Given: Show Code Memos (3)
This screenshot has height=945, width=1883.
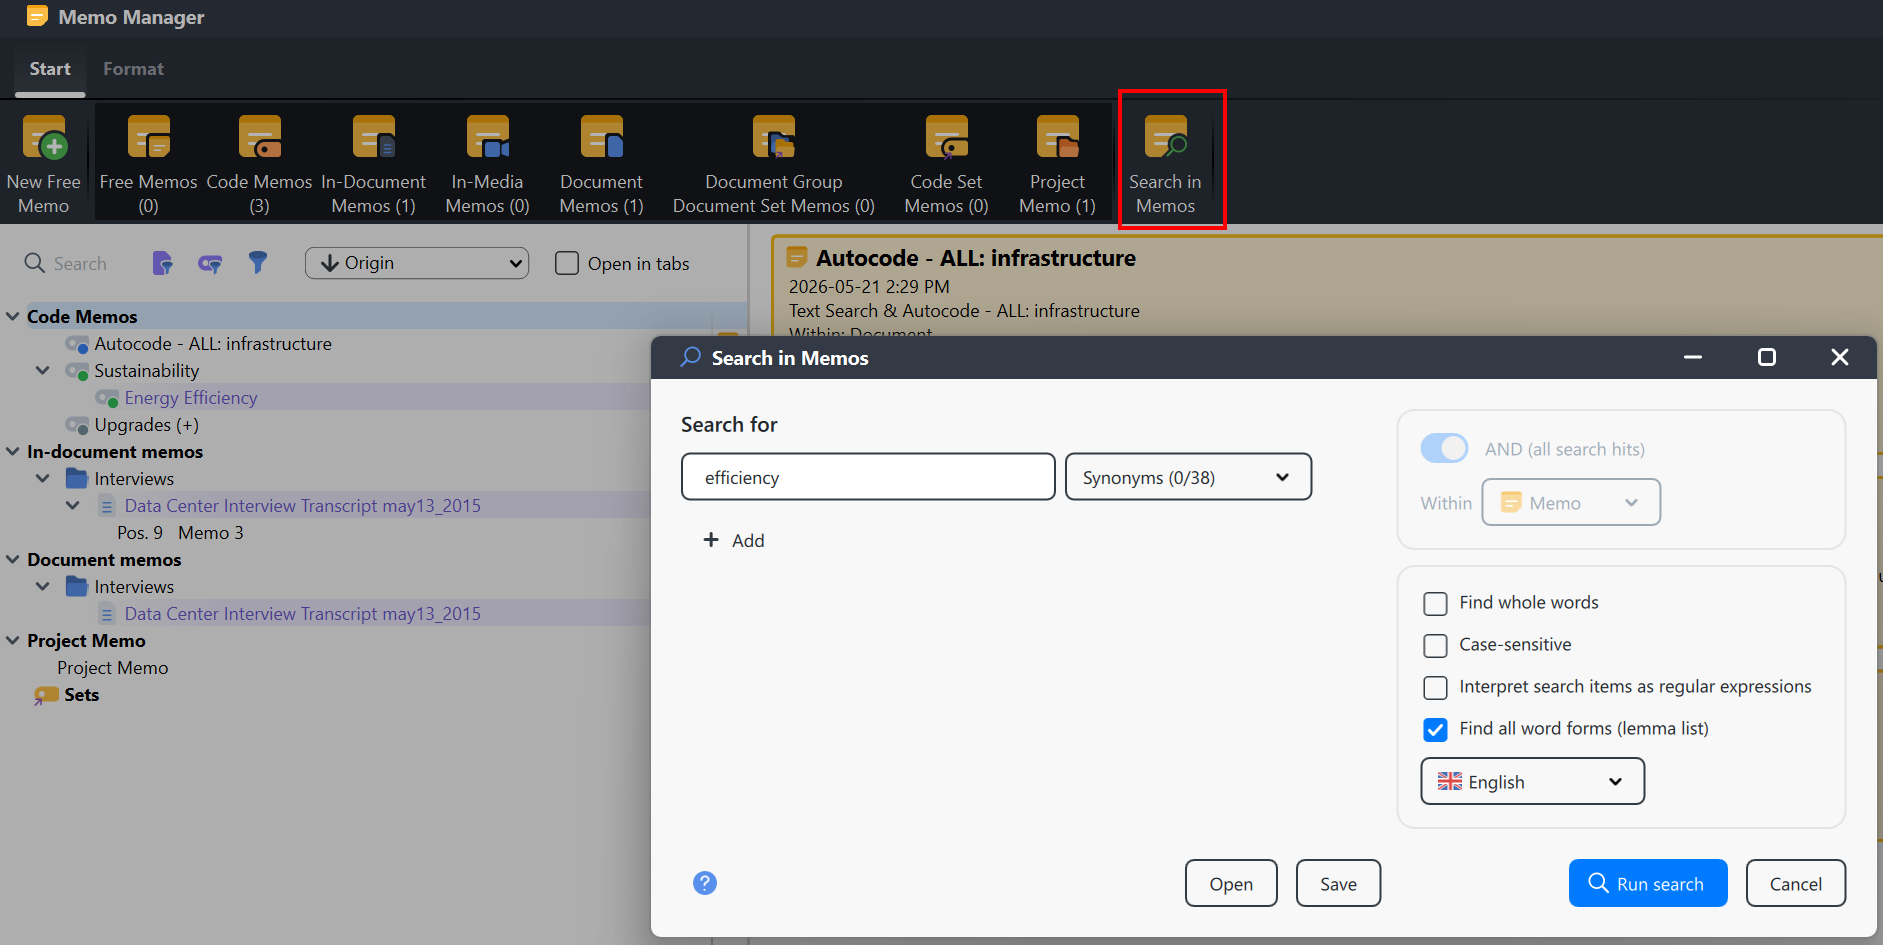Looking at the screenshot, I should click(x=259, y=165).
